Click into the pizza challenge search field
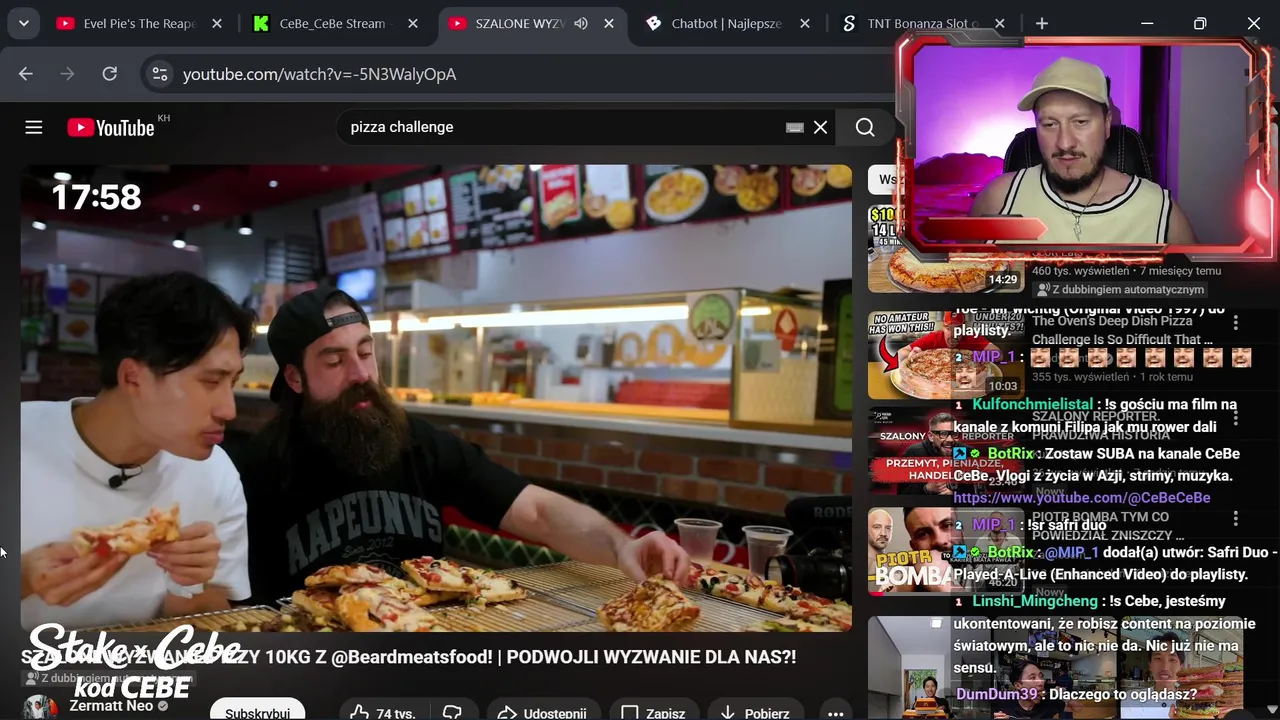The image size is (1280, 720). coord(560,127)
